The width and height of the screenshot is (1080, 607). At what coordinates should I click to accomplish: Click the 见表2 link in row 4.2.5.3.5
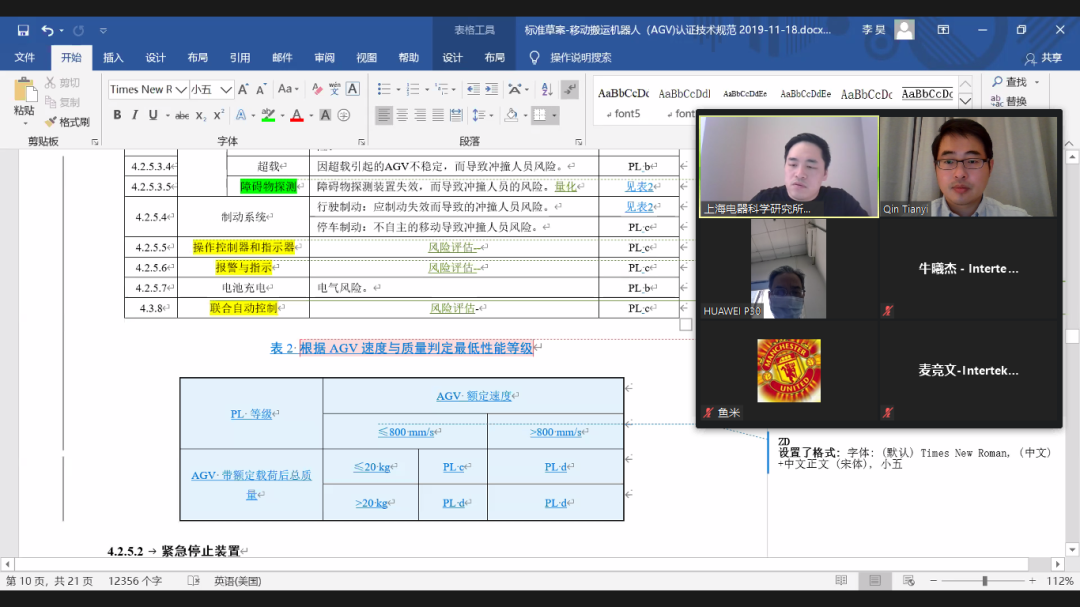click(638, 186)
